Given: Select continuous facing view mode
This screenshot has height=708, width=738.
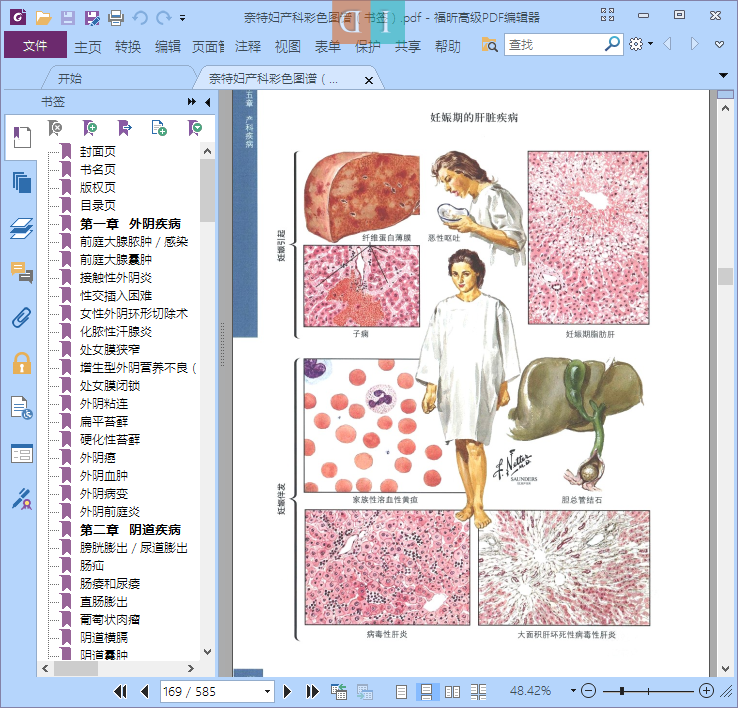Looking at the screenshot, I should pos(479,692).
